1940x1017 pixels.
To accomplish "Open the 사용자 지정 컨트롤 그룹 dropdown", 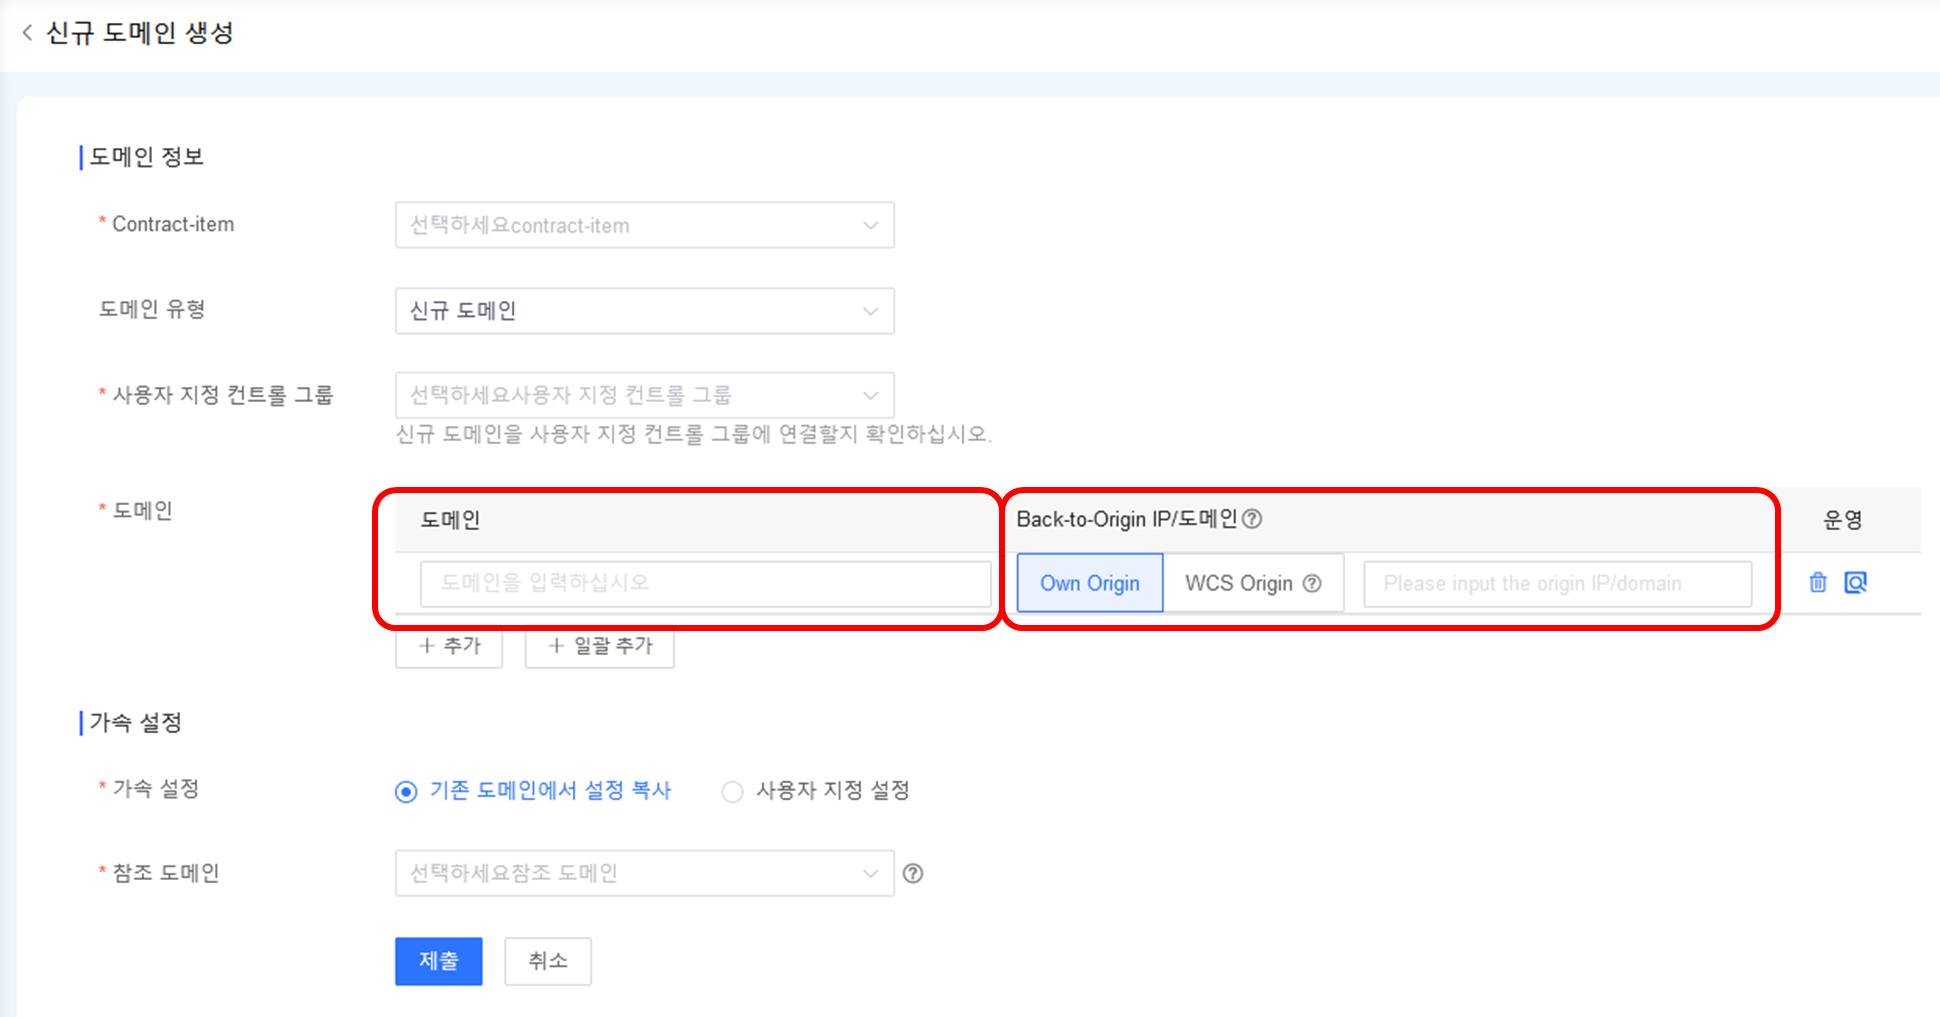I will pos(644,396).
